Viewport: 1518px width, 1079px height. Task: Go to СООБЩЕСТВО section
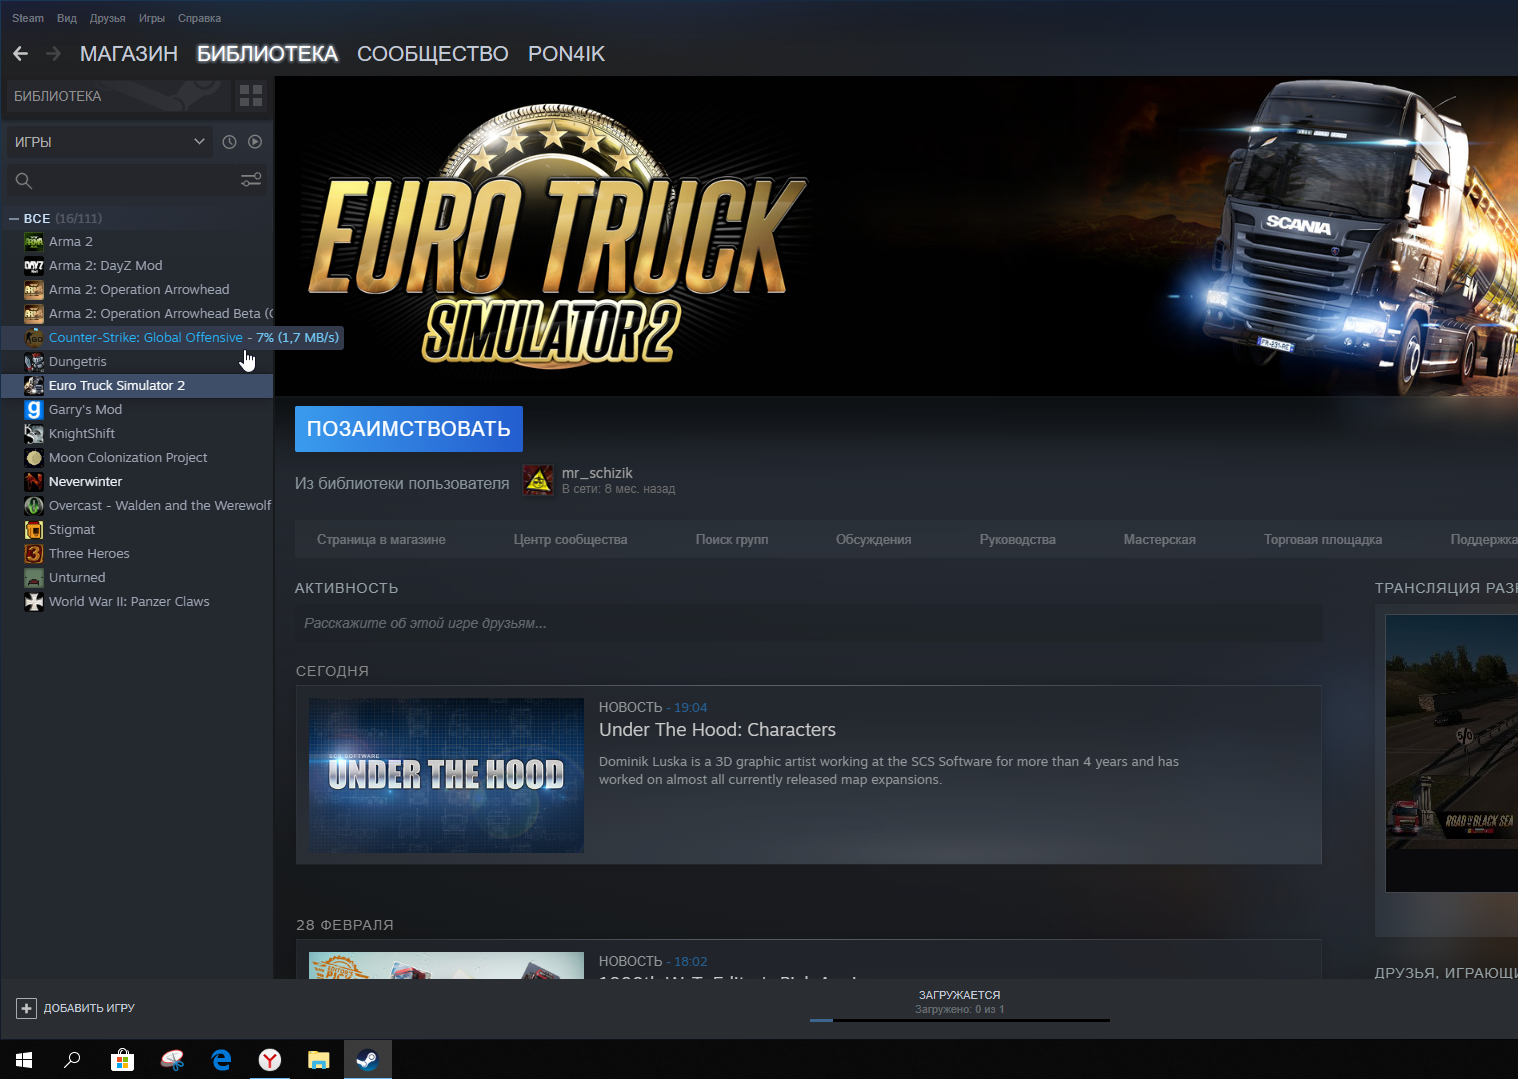(433, 54)
